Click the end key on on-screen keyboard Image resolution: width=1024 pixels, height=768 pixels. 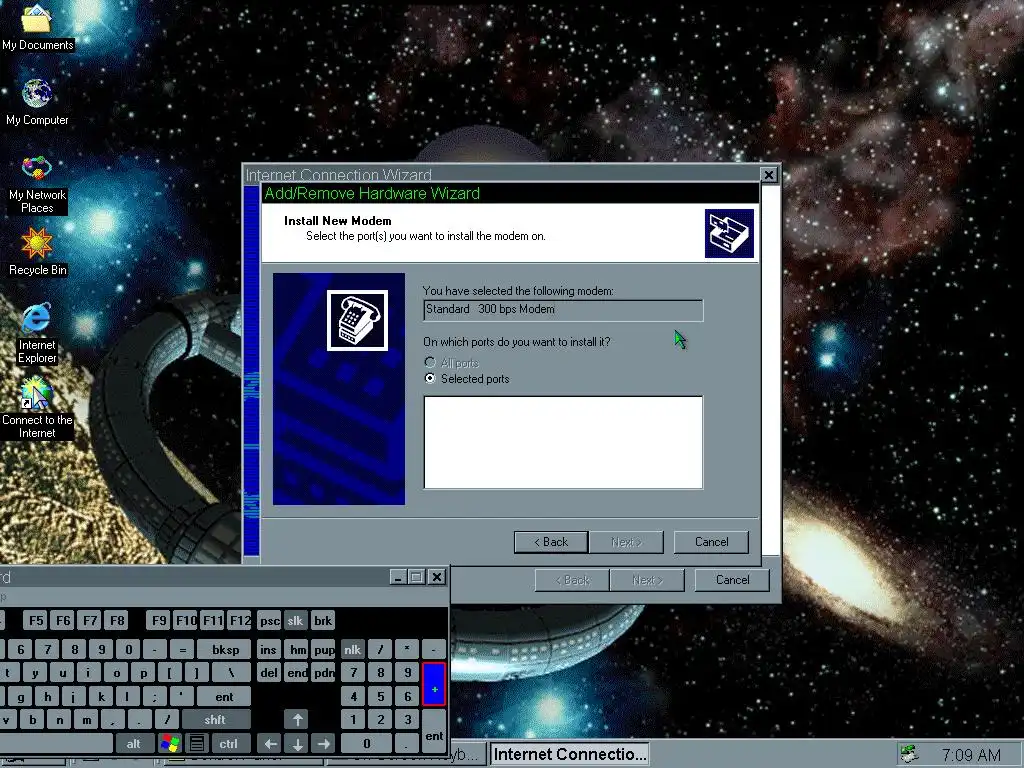(x=298, y=673)
